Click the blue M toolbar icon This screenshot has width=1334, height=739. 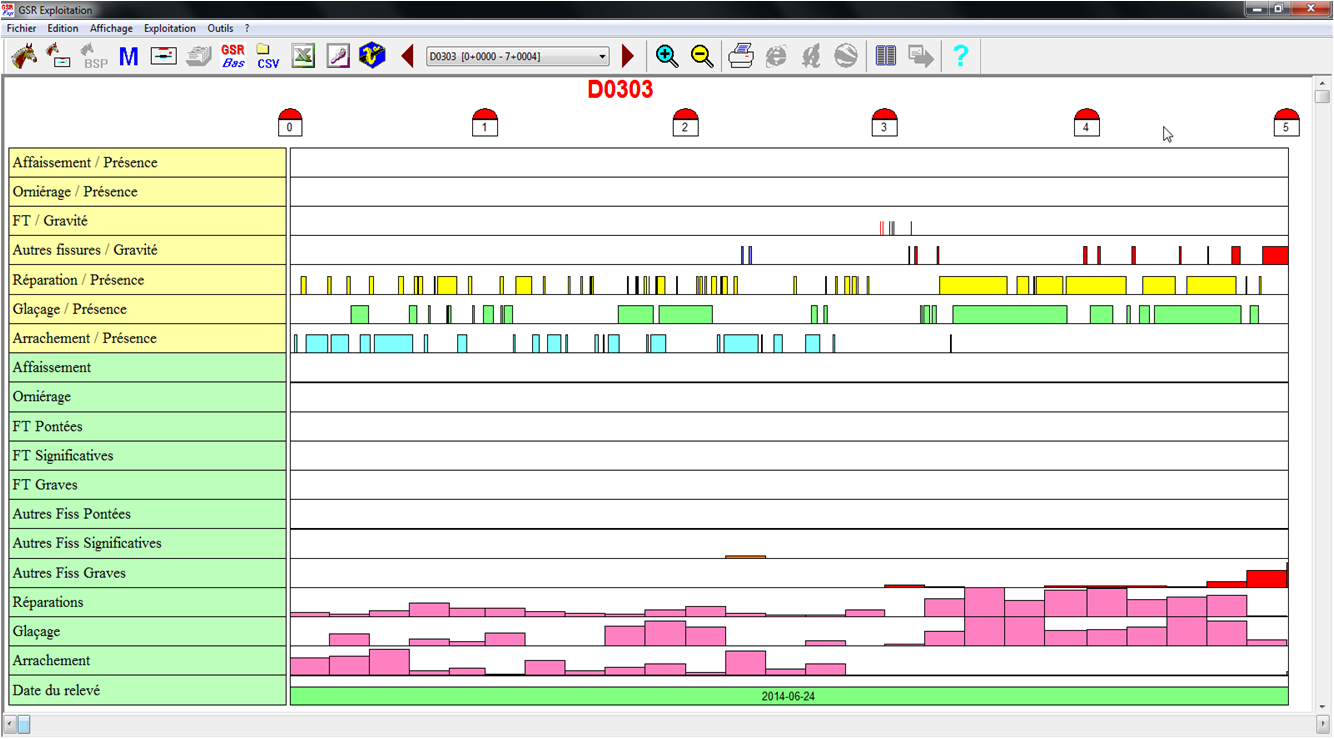pyautogui.click(x=128, y=56)
